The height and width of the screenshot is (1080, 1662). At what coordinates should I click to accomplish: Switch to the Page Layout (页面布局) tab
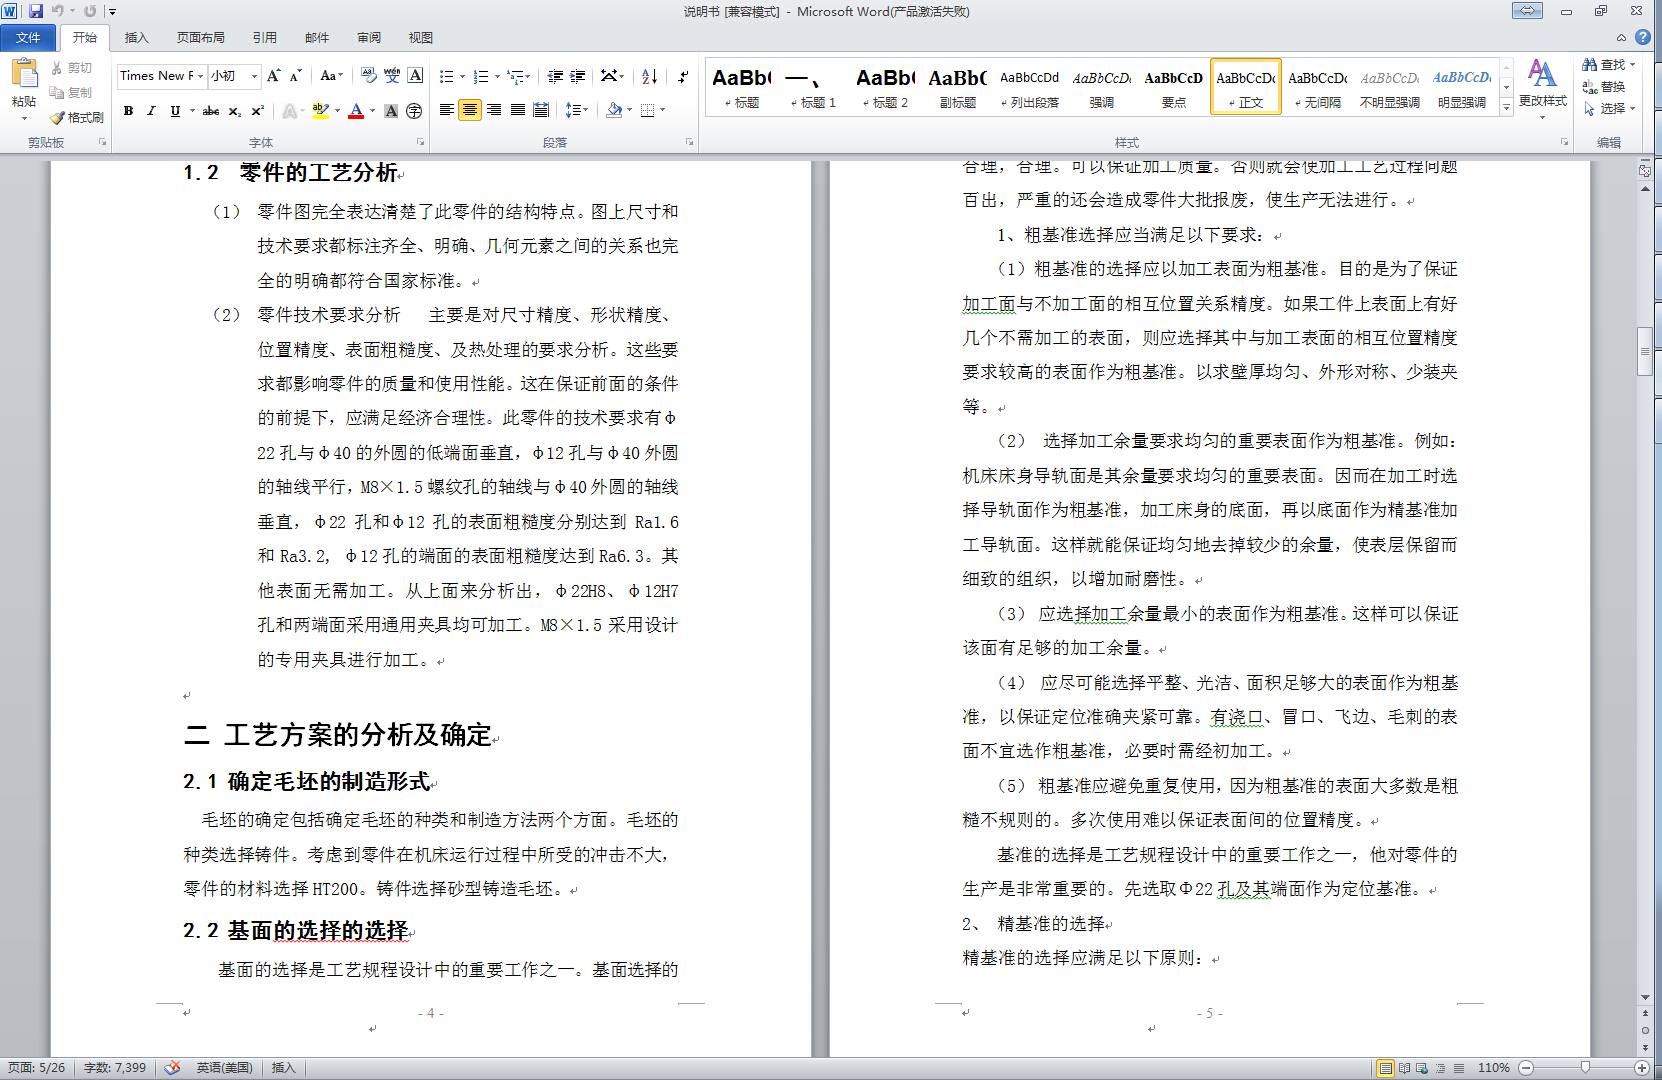[x=200, y=37]
